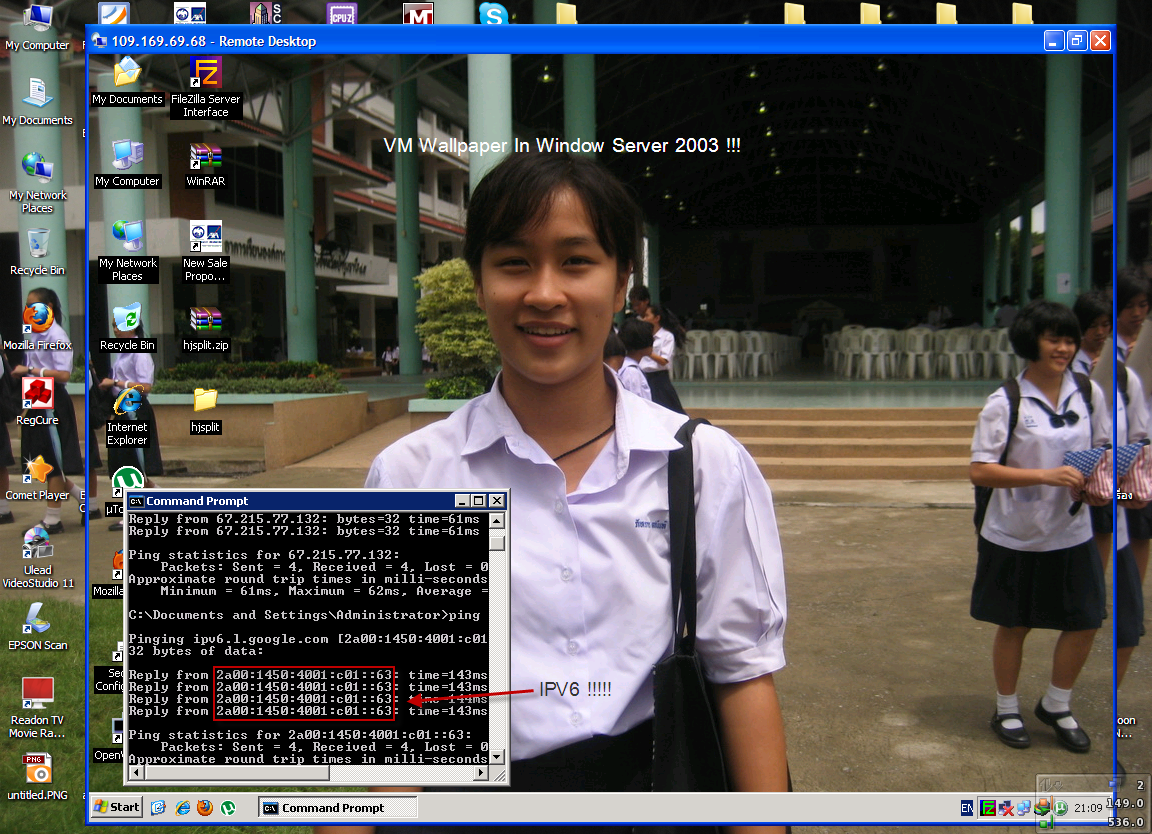
Task: Launch Mozilla Firefox from local desktop
Action: tap(37, 327)
